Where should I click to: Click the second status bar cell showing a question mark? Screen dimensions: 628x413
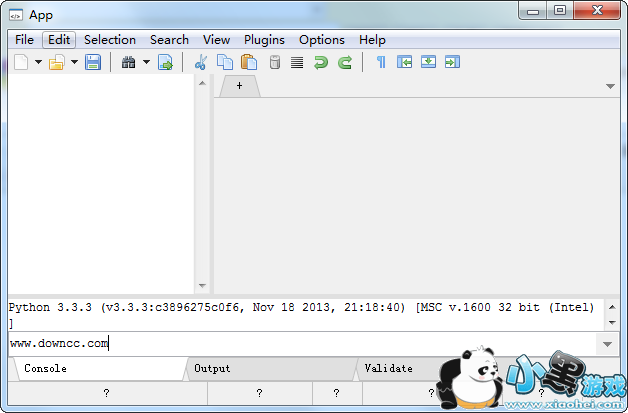[260, 393]
